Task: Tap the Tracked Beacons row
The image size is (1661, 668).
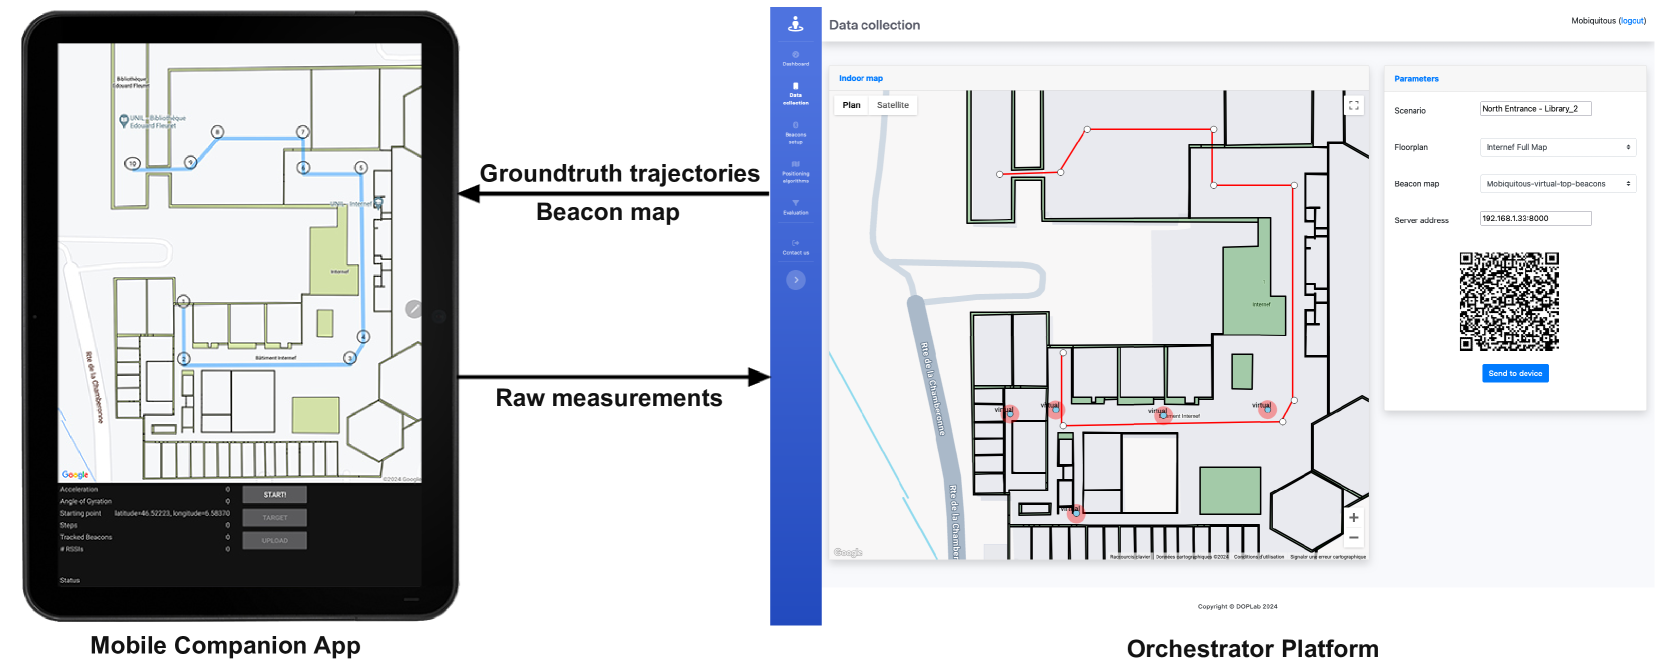Action: pos(145,537)
